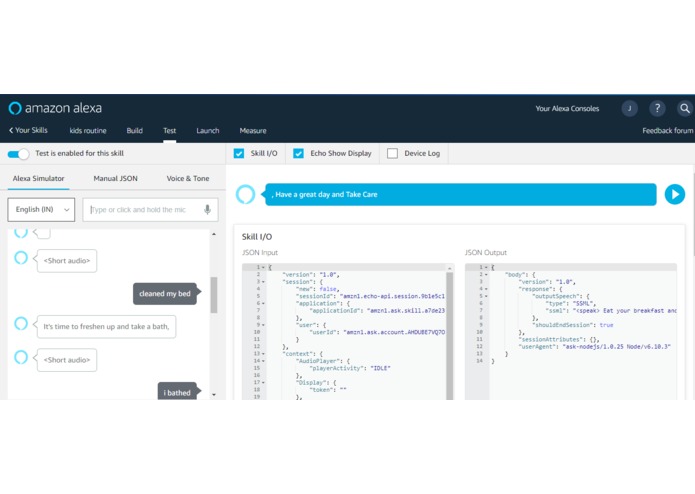Click the playerActivity IDLE line
This screenshot has width=695, height=494.
coord(350,368)
